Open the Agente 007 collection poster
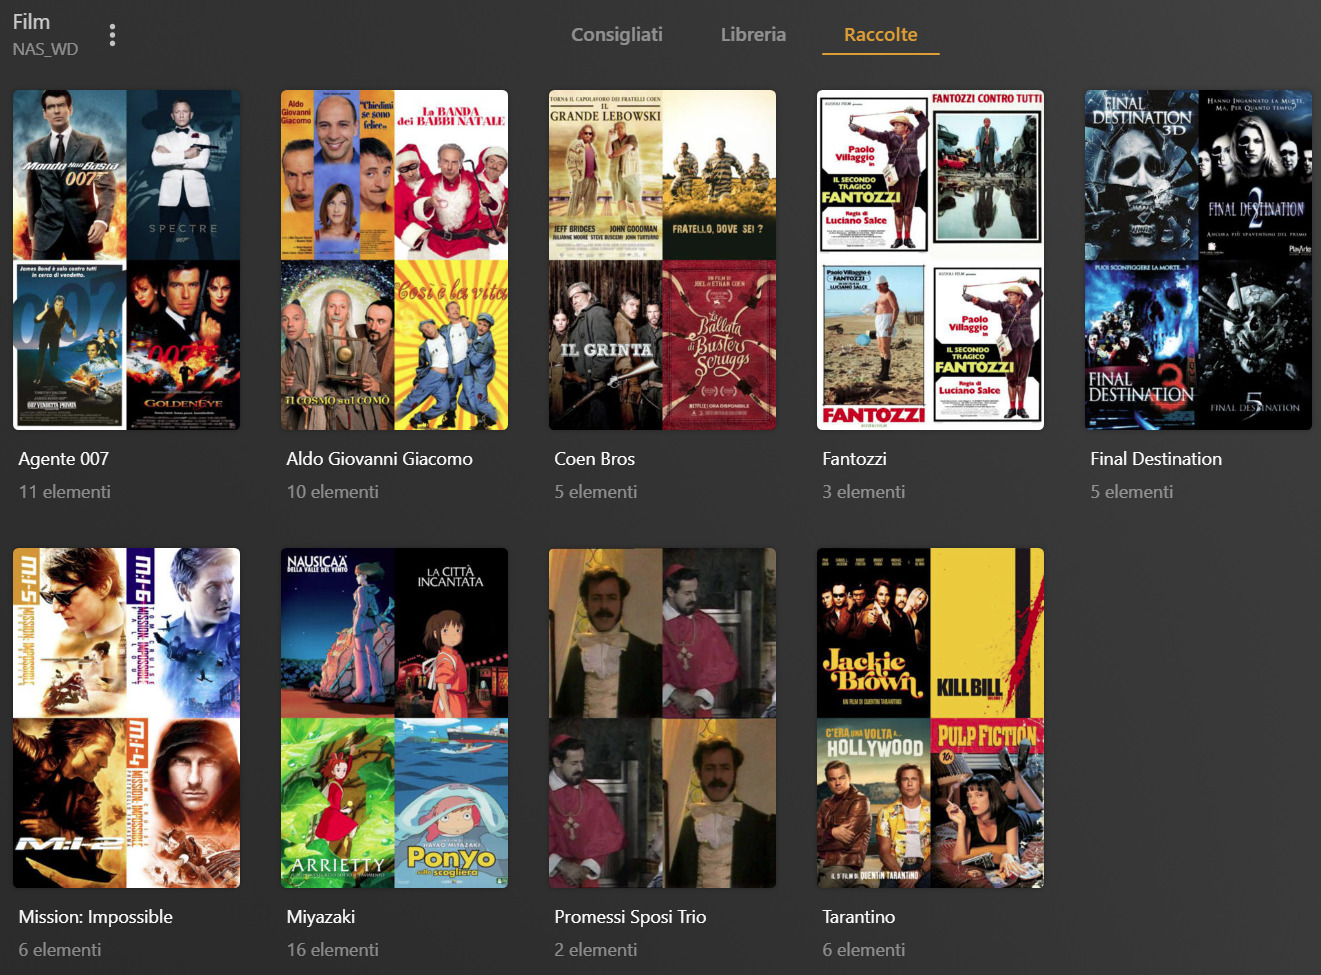Viewport: 1321px width, 975px height. [x=126, y=260]
